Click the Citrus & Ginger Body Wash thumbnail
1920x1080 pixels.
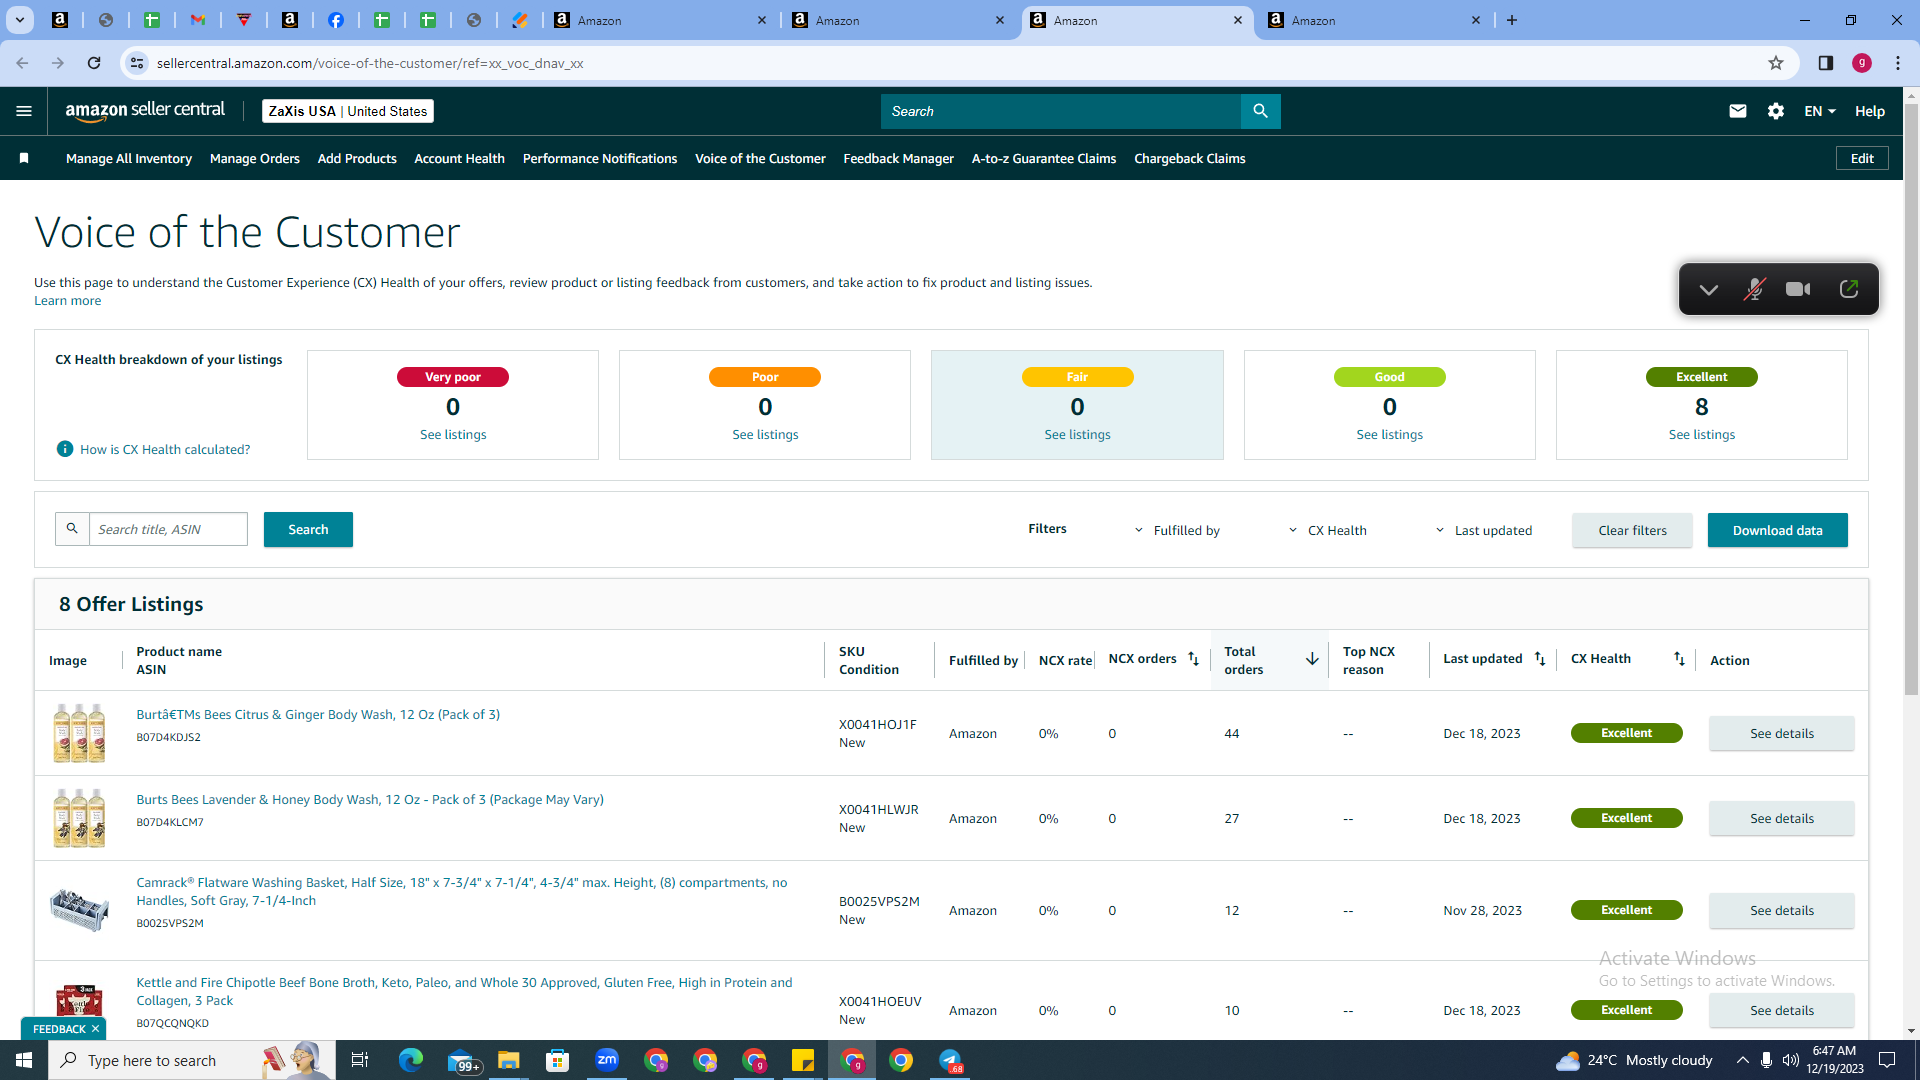coord(79,733)
